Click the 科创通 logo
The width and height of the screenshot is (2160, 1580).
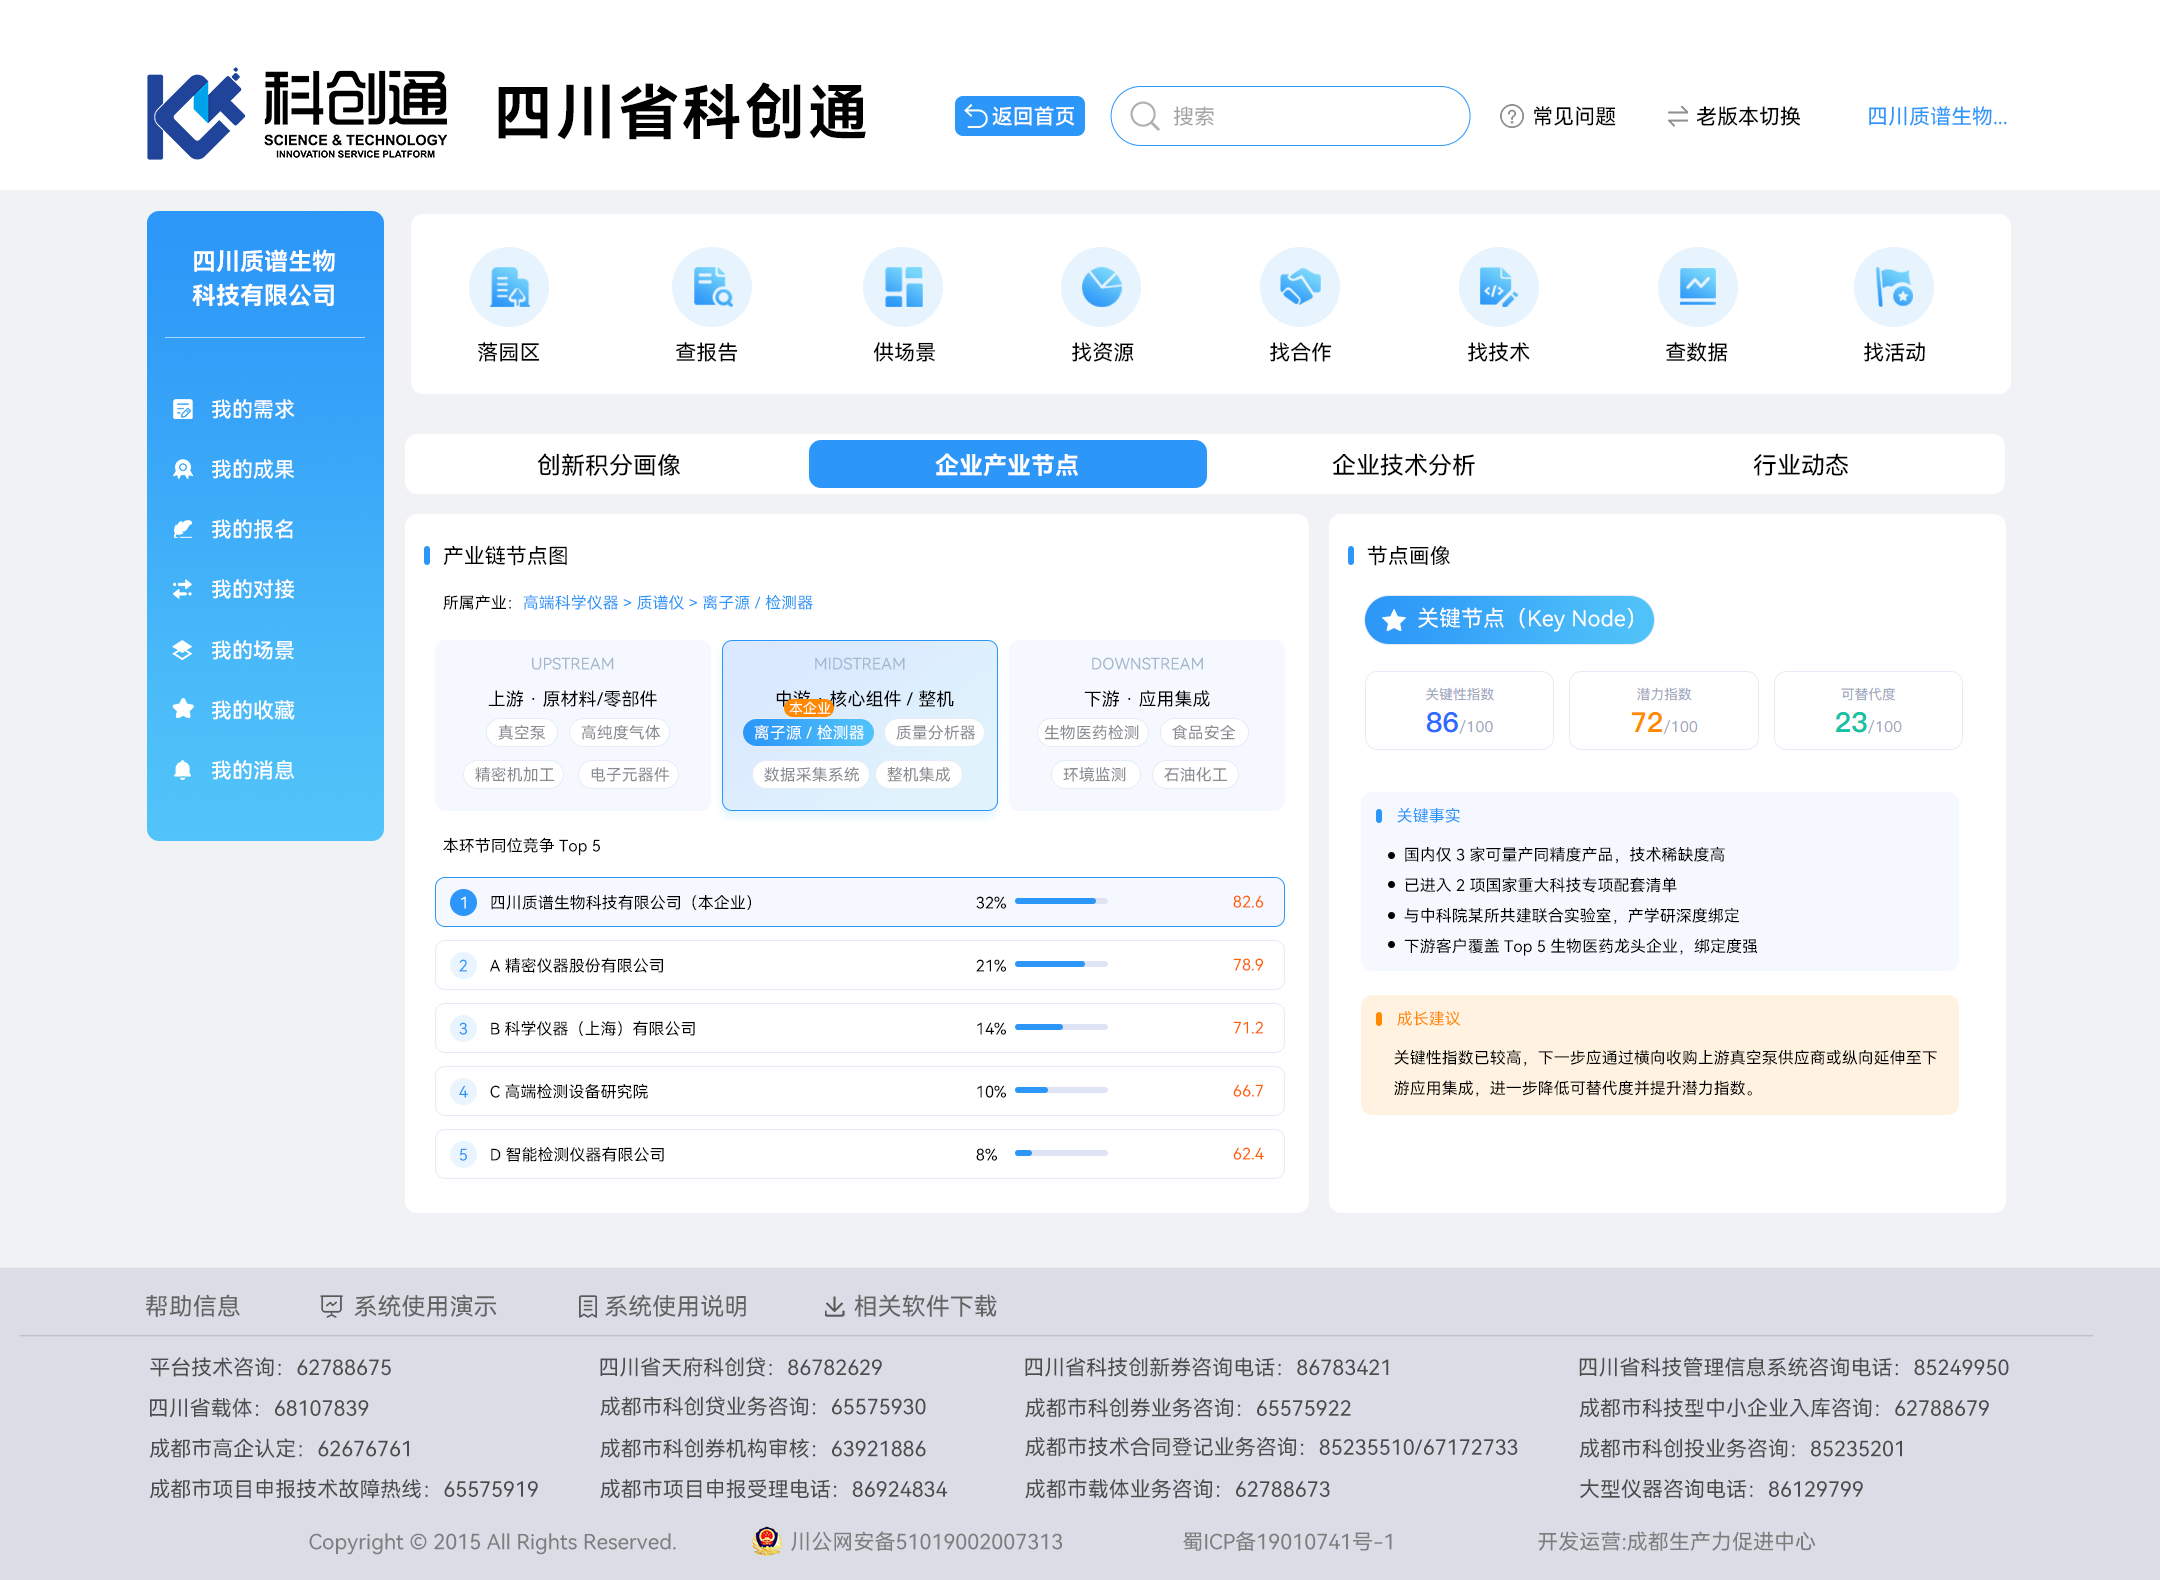point(297,113)
